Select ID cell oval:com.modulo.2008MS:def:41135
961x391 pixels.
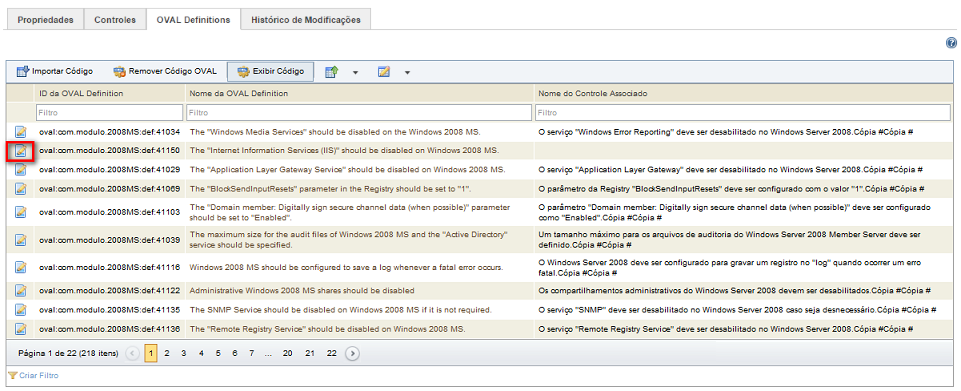(x=109, y=309)
